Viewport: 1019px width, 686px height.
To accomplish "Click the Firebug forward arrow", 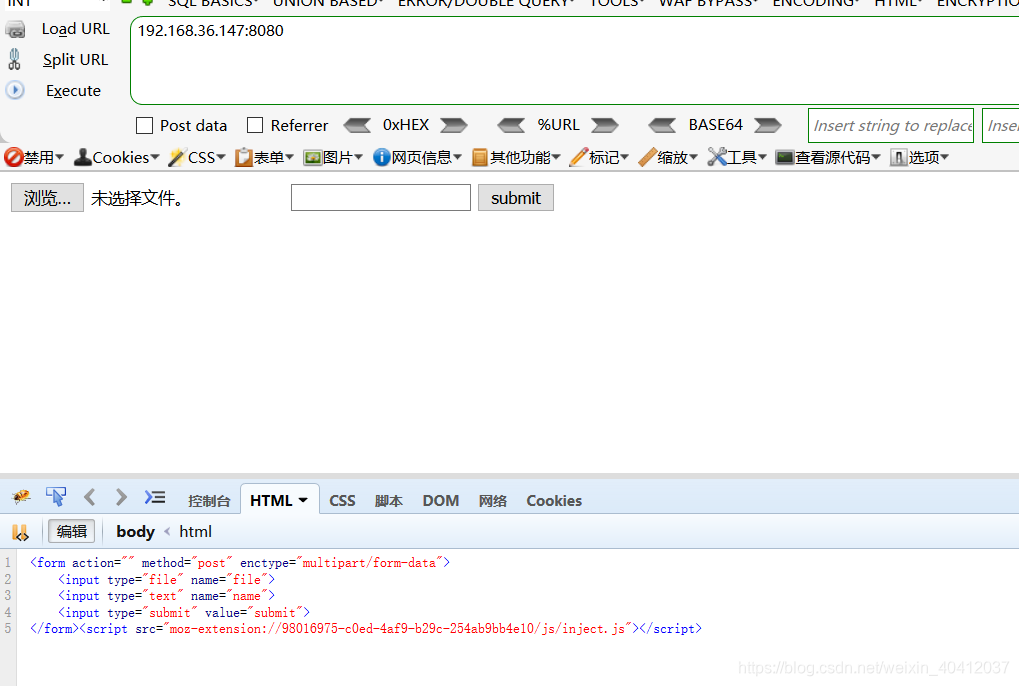I will coord(121,497).
